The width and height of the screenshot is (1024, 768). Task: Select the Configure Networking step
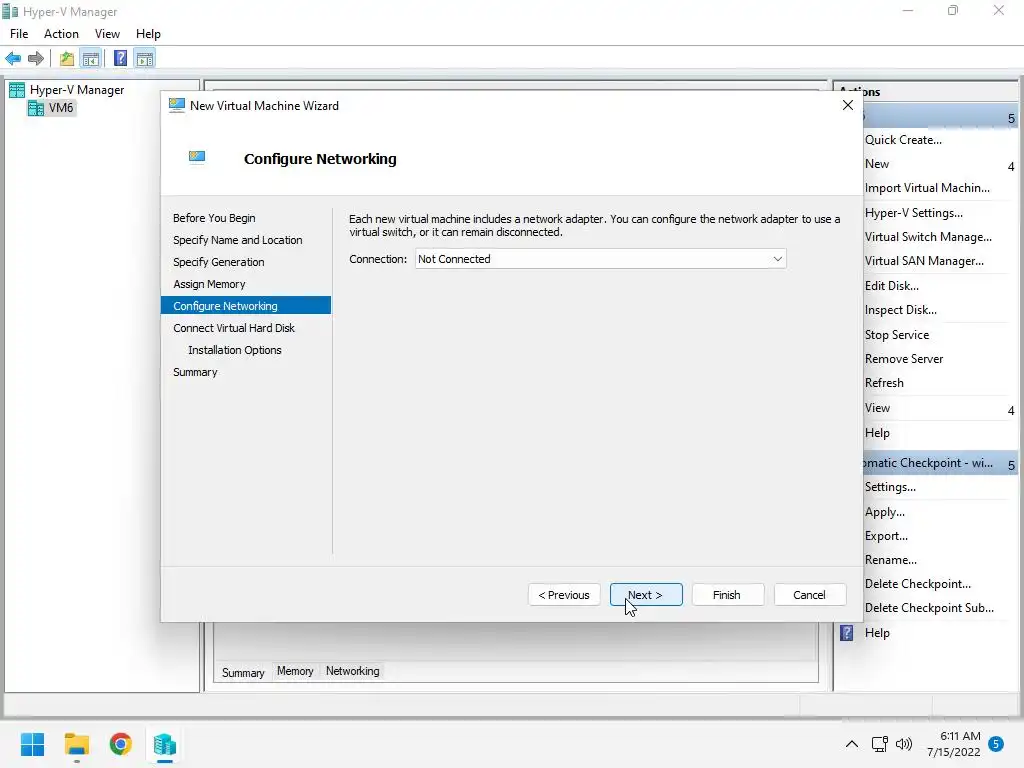click(246, 306)
